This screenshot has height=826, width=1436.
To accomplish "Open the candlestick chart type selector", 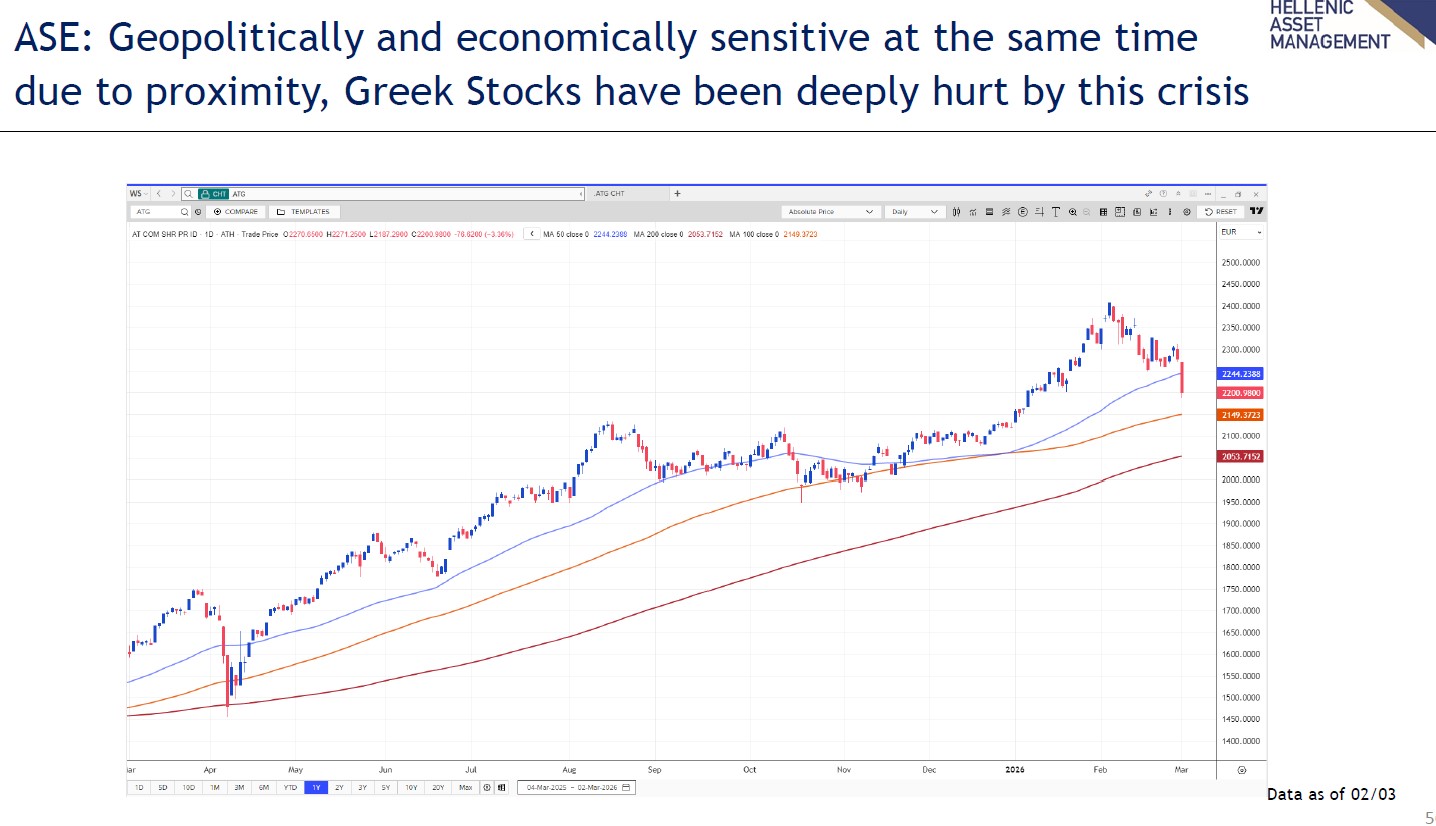I will [x=957, y=212].
